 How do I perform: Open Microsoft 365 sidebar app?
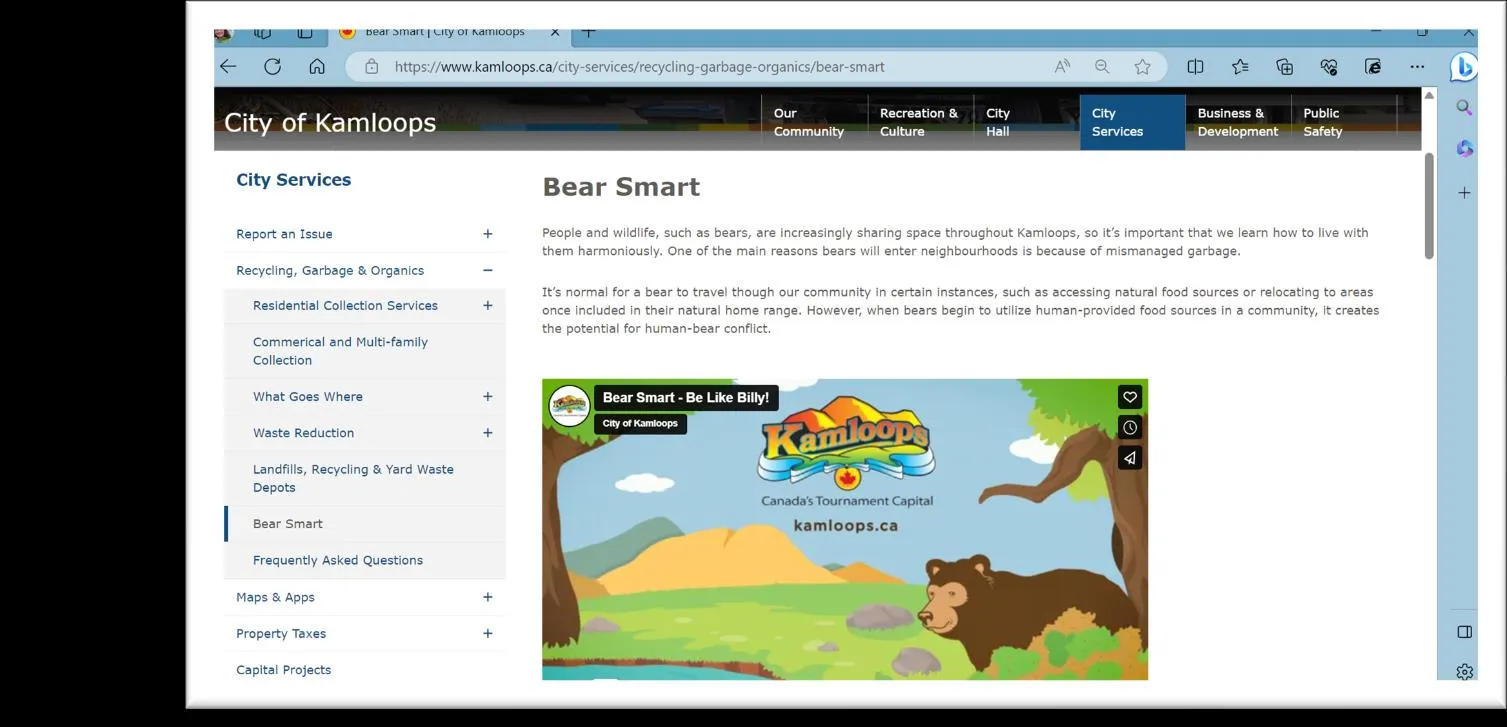pyautogui.click(x=1464, y=149)
